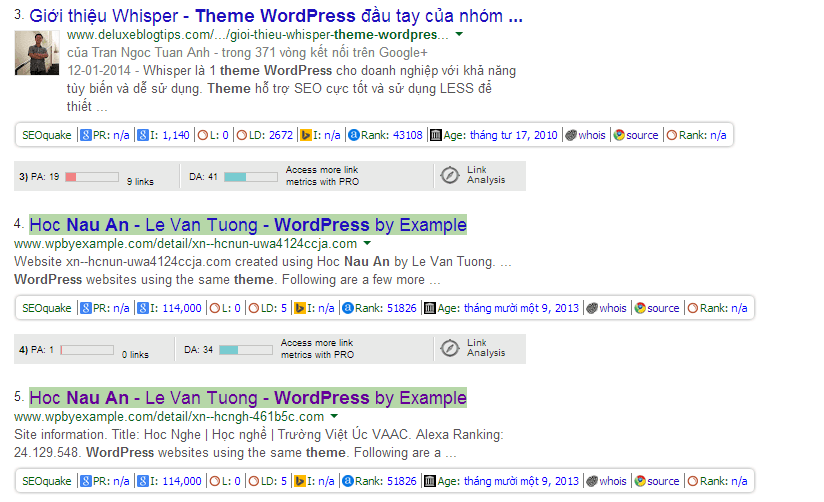The width and height of the screenshot is (824, 502).
Task: Click Google PR icon in result 5 SEOquake bar
Action: click(x=86, y=481)
